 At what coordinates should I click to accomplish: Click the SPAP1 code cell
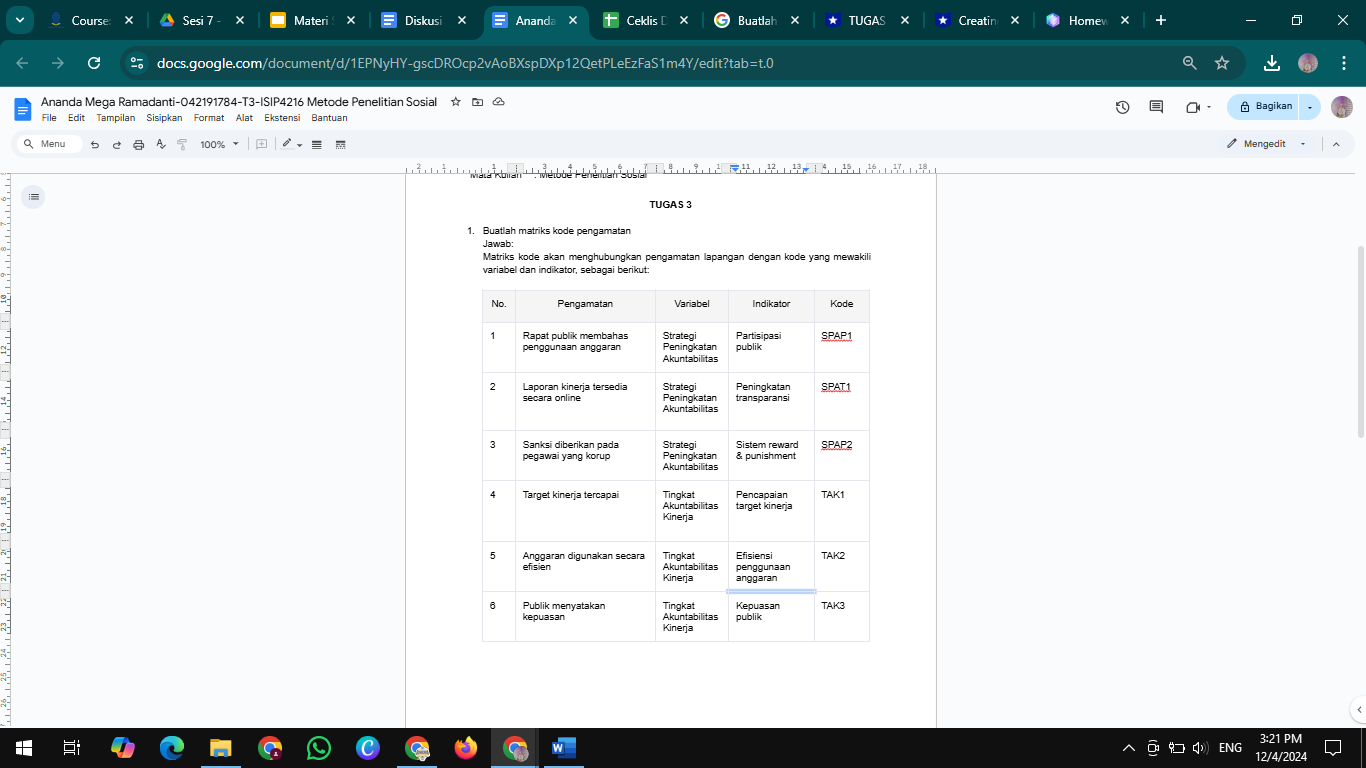click(x=841, y=347)
